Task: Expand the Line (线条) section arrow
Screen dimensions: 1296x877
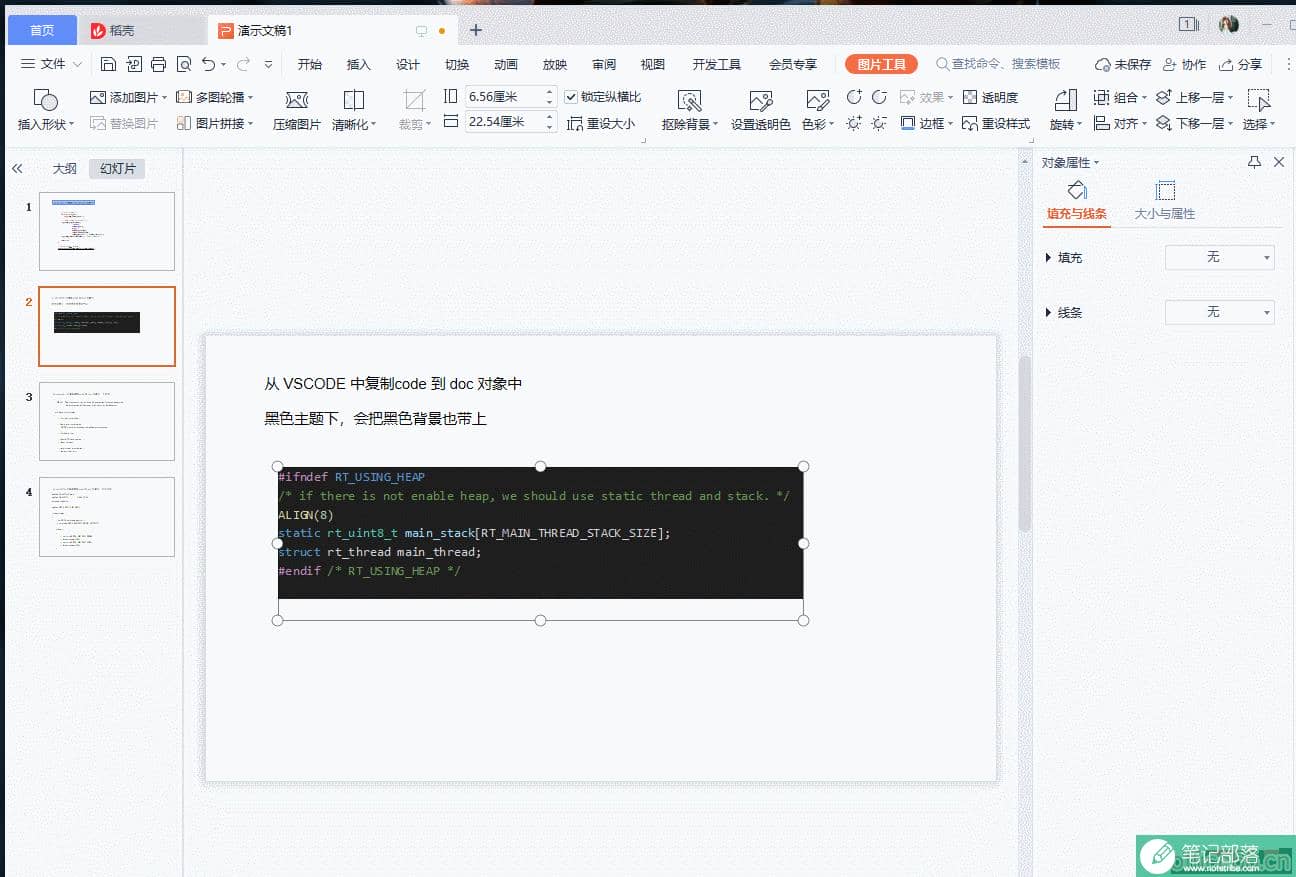Action: (1048, 313)
